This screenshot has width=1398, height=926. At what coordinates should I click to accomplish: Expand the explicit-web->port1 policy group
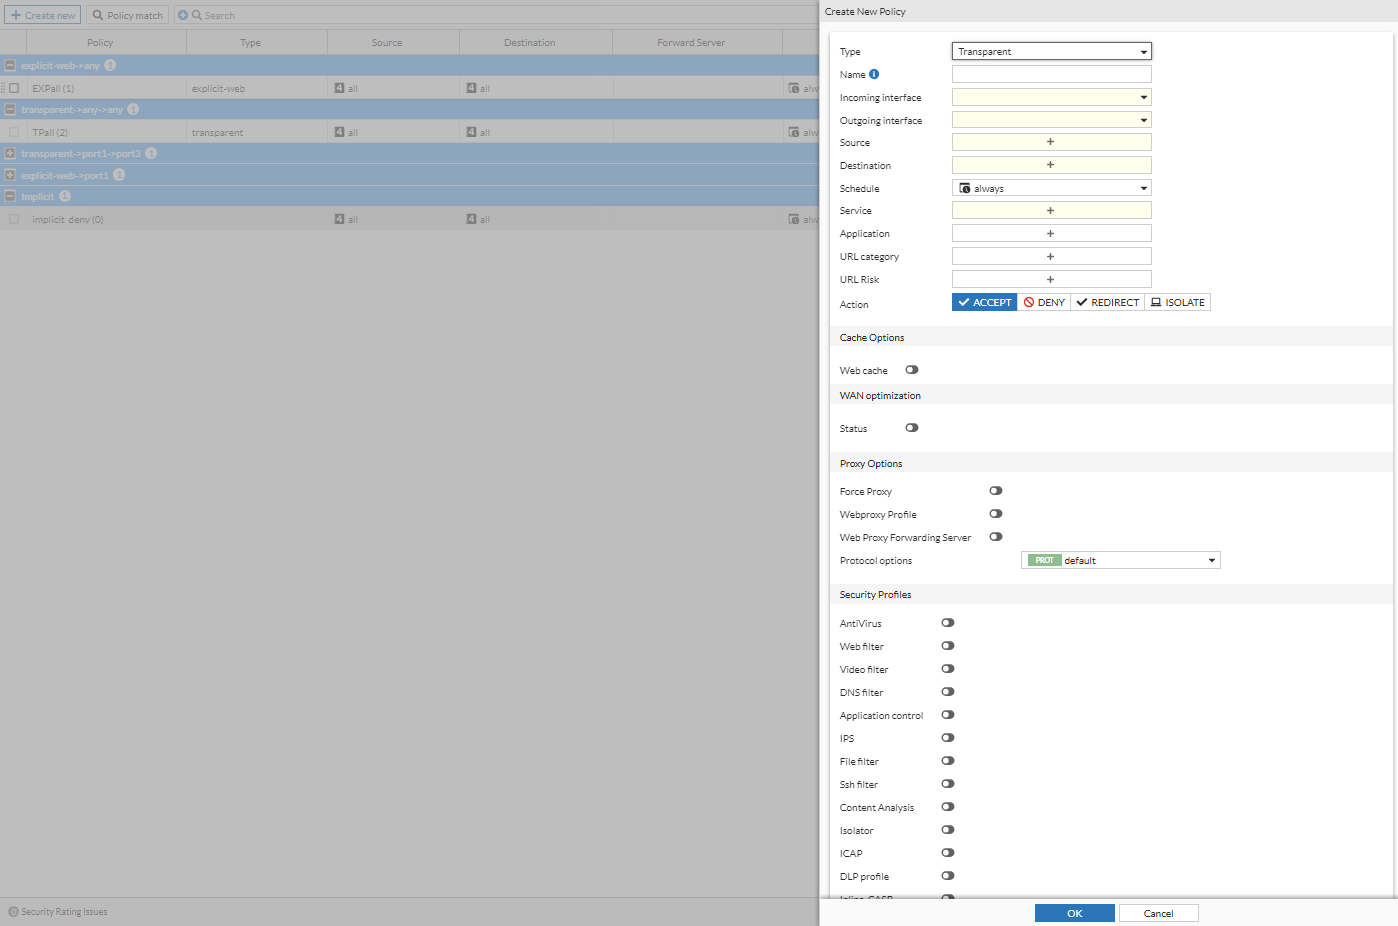tap(10, 175)
